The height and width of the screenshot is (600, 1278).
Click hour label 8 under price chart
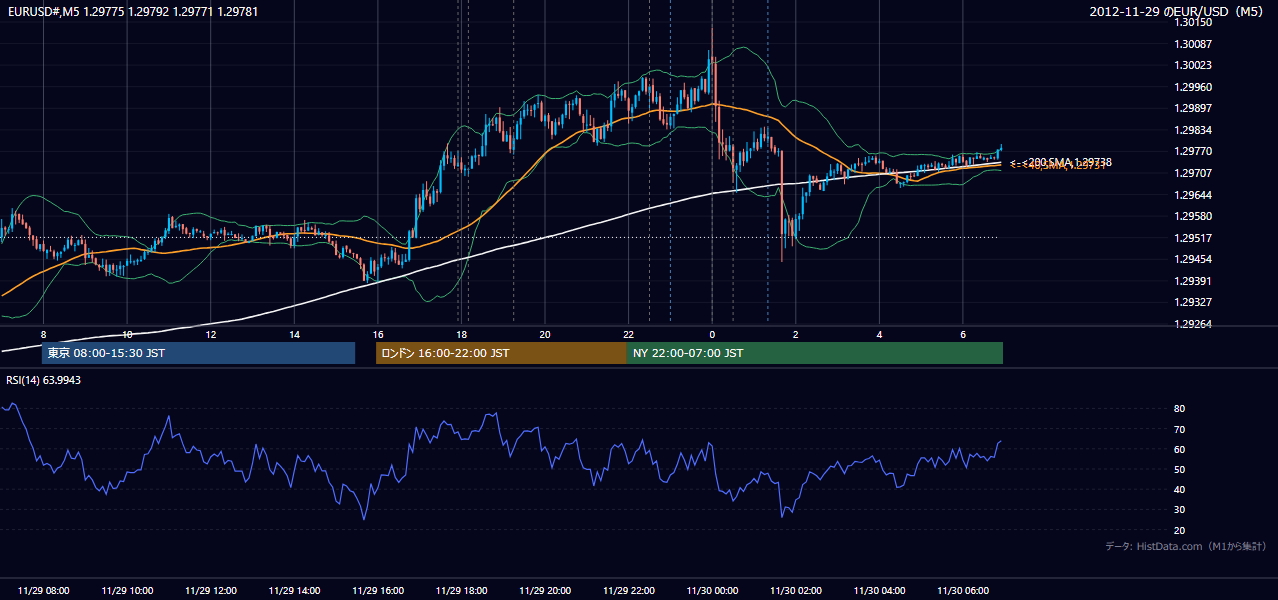click(43, 334)
